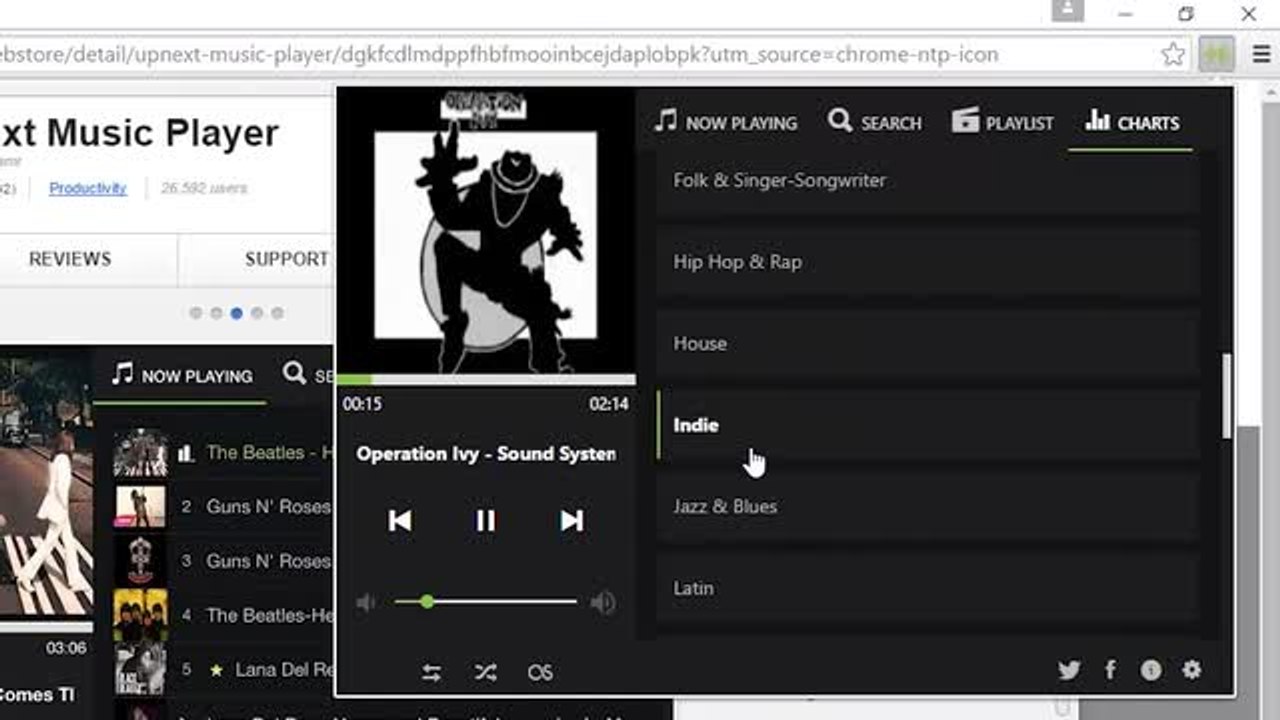Click track 2 Guns N' Roses
The image size is (1280, 720).
click(223, 507)
